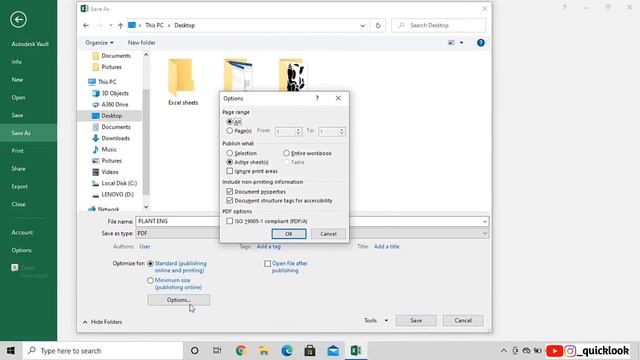
Task: Choose Selection under Publish what
Action: (x=230, y=153)
